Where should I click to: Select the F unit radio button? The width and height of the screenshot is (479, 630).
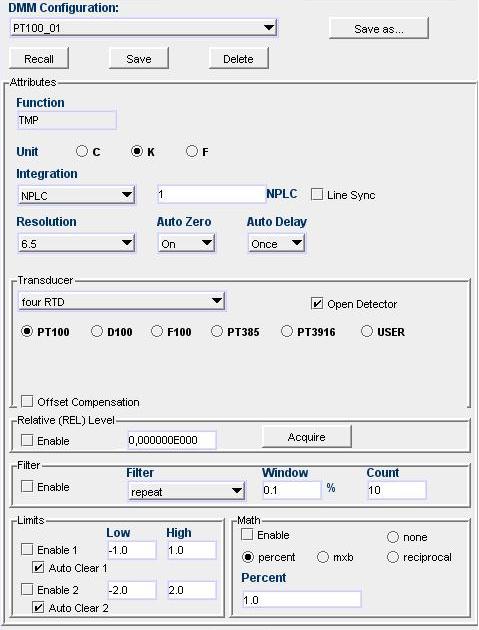[192, 151]
